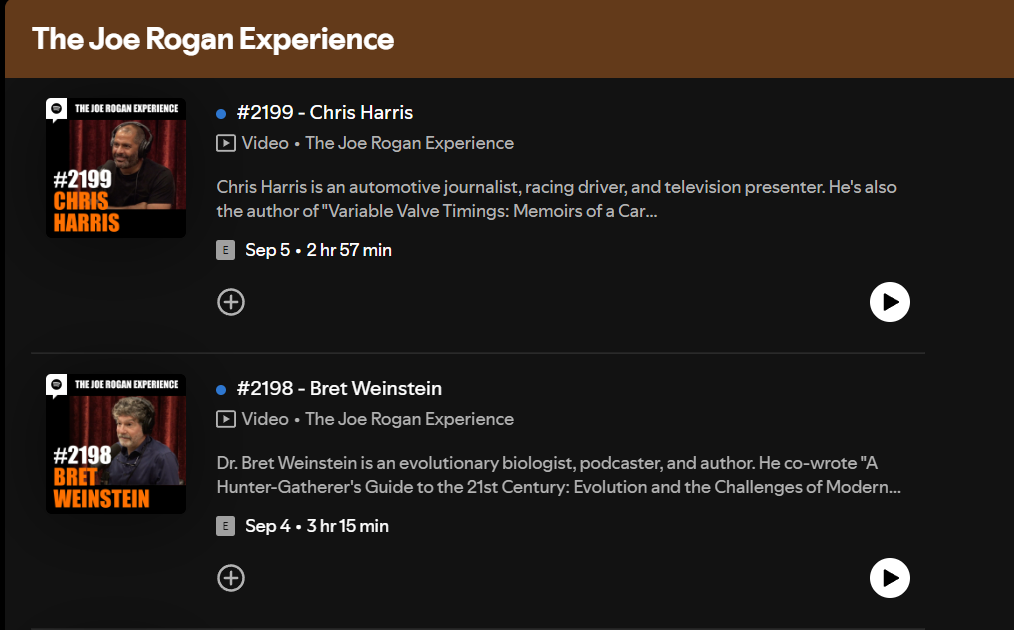Select the Bret Weinstein episode cover thumbnail
Viewport: 1014px width, 630px height.
[x=116, y=443]
